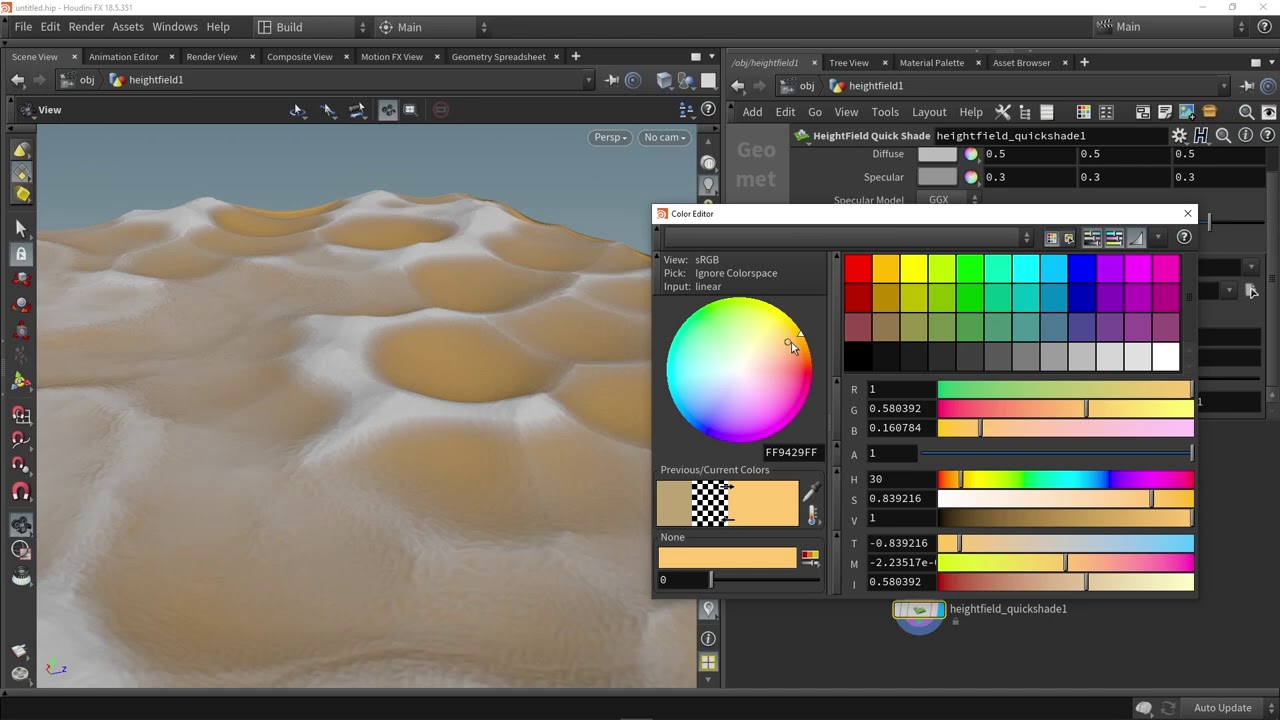
Task: Open the Render menu
Action: [86, 27]
